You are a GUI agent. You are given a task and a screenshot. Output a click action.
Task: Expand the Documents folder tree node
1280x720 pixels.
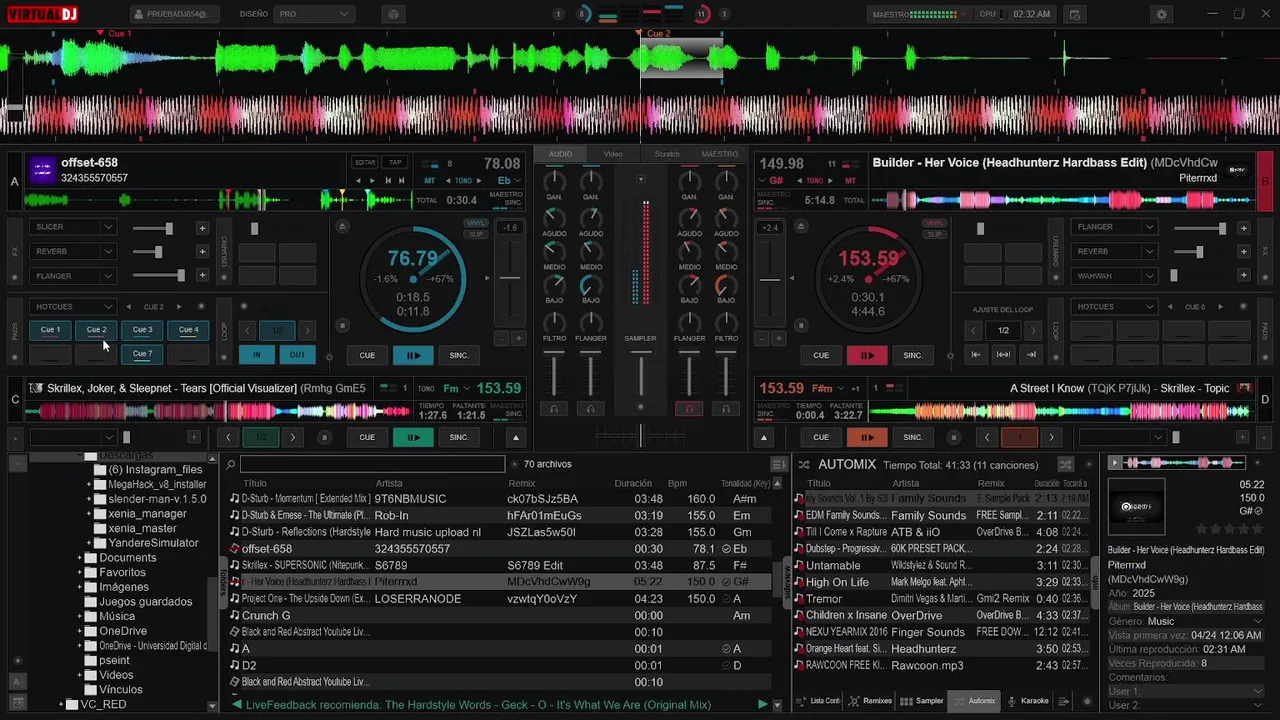click(x=80, y=558)
